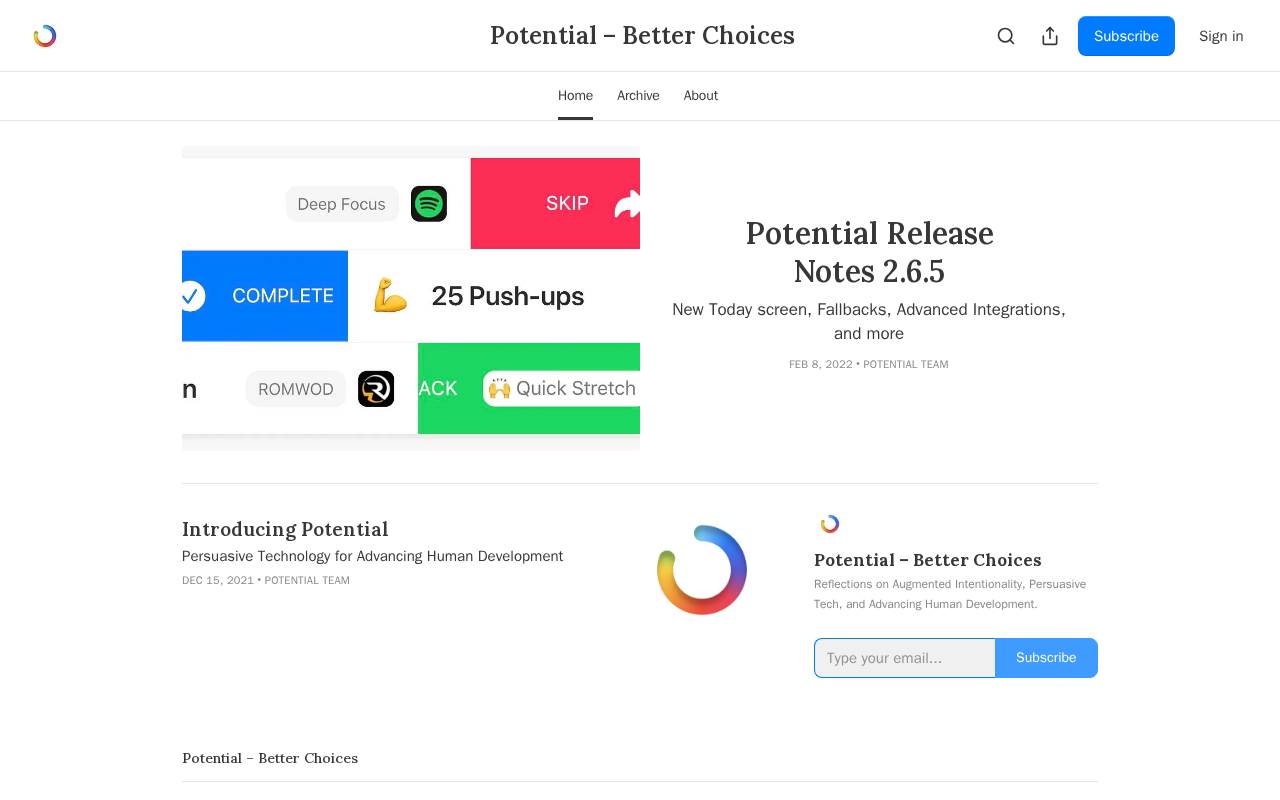Click footer heading Potential – Better Choices
Screen dimensions: 1280x800
(x=270, y=758)
